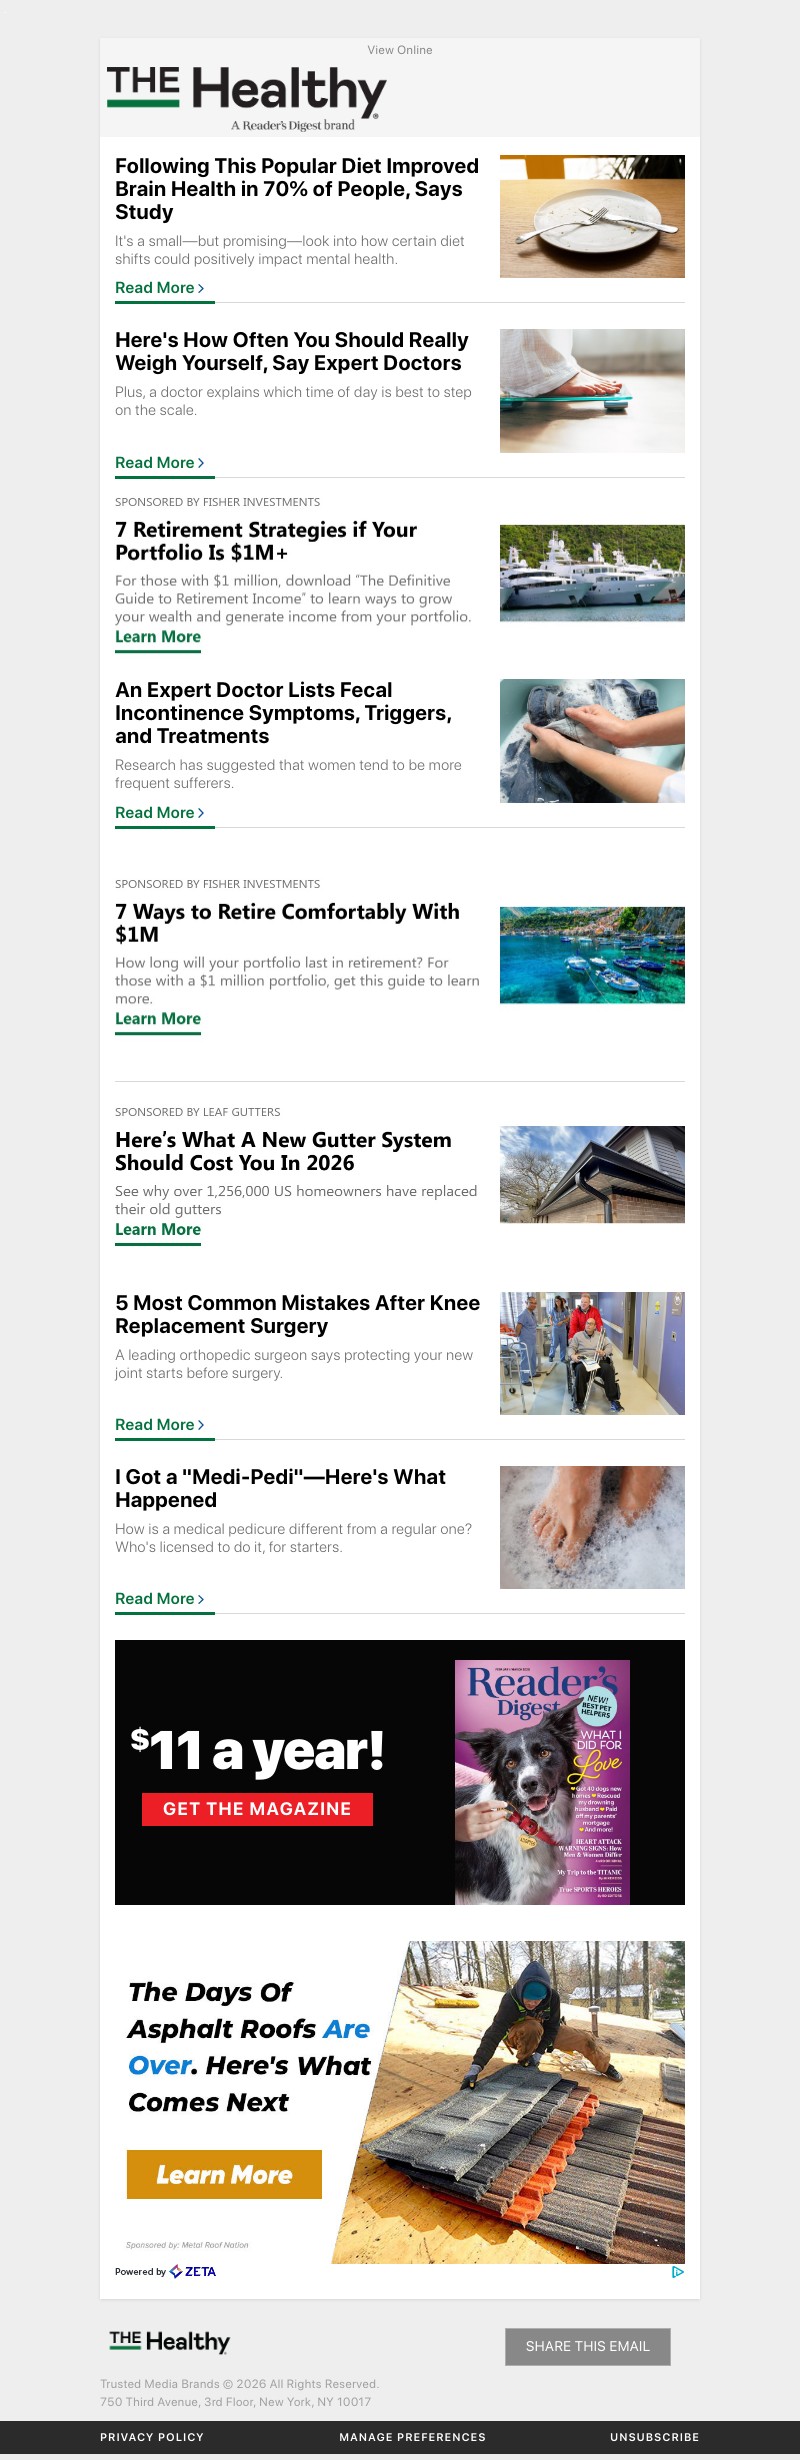Open Read More under the brain health diet article
The height and width of the screenshot is (2460, 800).
160,288
